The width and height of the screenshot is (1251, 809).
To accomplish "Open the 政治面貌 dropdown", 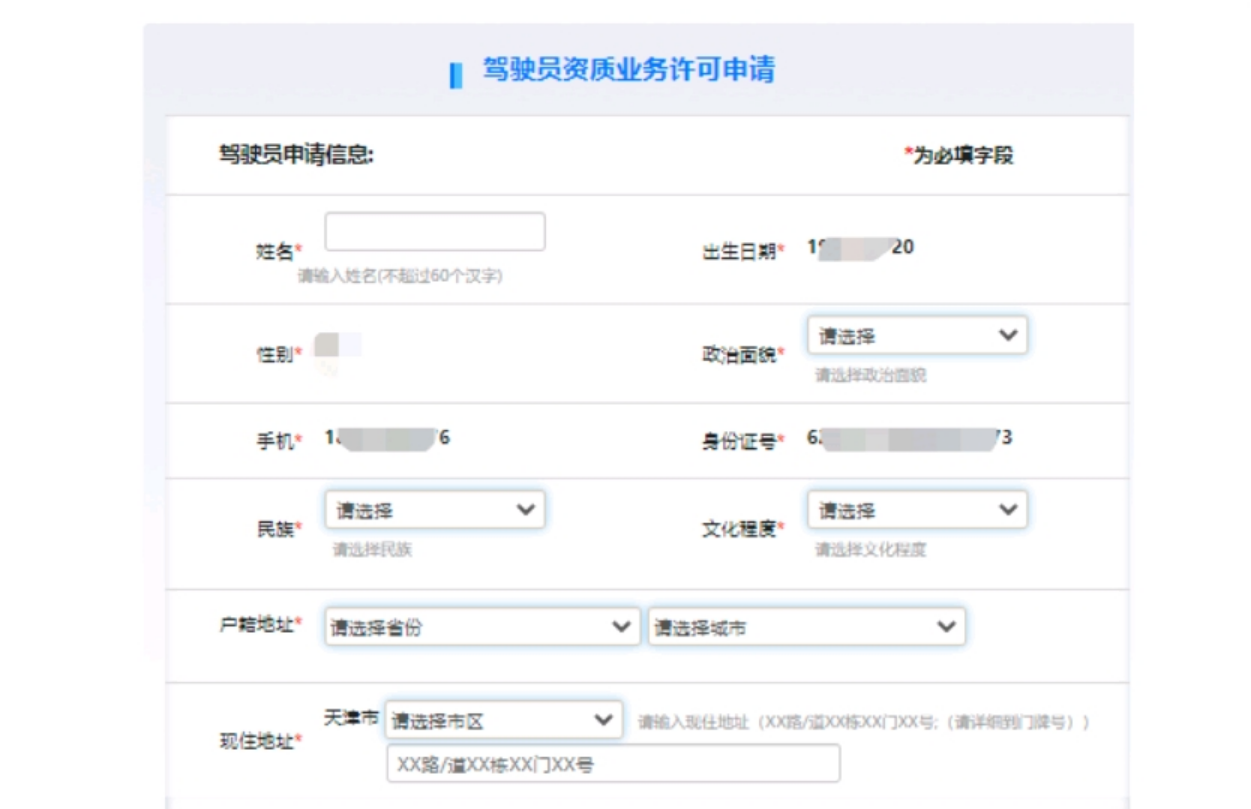I will 916,336.
